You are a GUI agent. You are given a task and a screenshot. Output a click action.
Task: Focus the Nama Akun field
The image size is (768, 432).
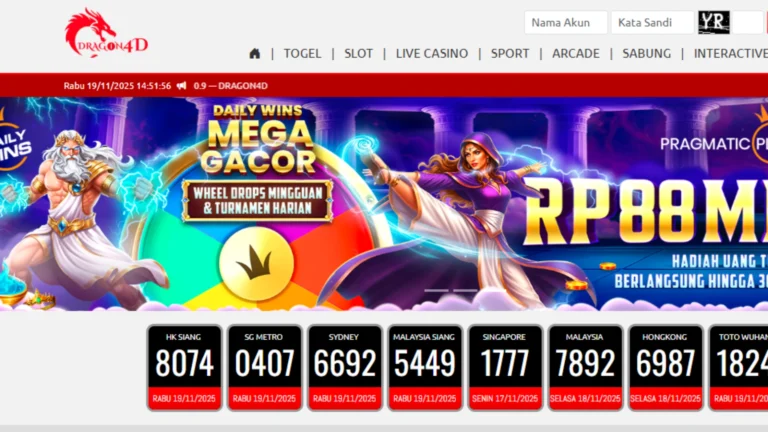[566, 23]
